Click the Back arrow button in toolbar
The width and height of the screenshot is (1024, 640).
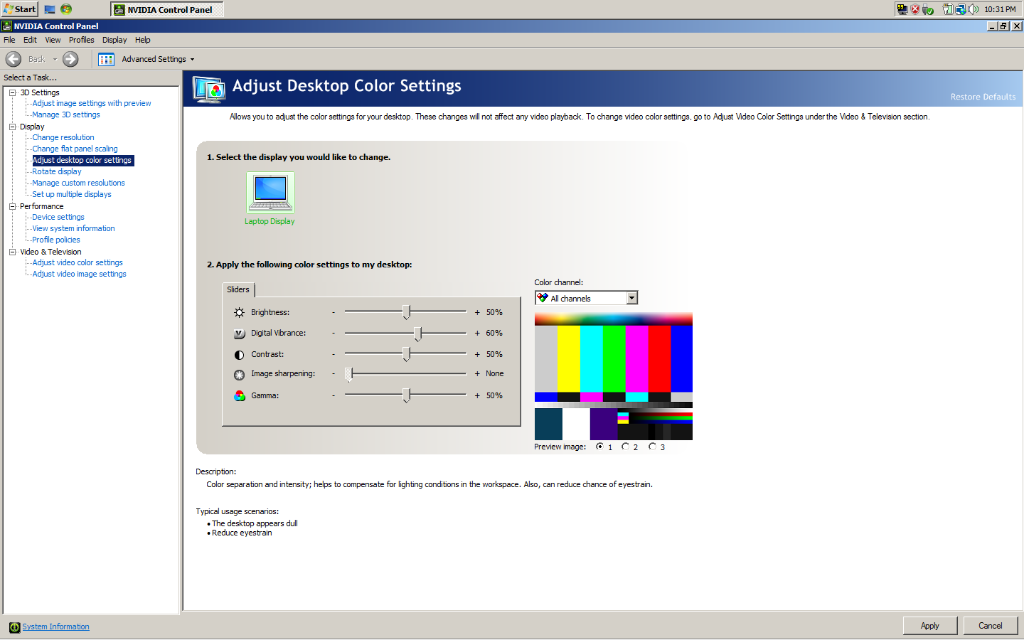pyautogui.click(x=13, y=59)
